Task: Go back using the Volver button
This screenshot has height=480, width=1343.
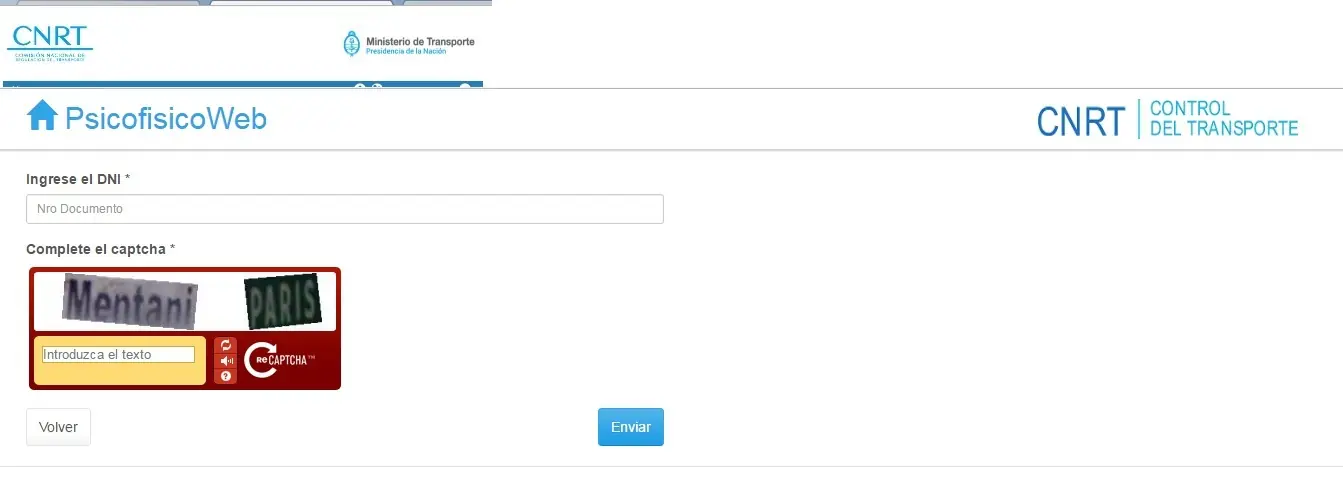Action: click(58, 427)
